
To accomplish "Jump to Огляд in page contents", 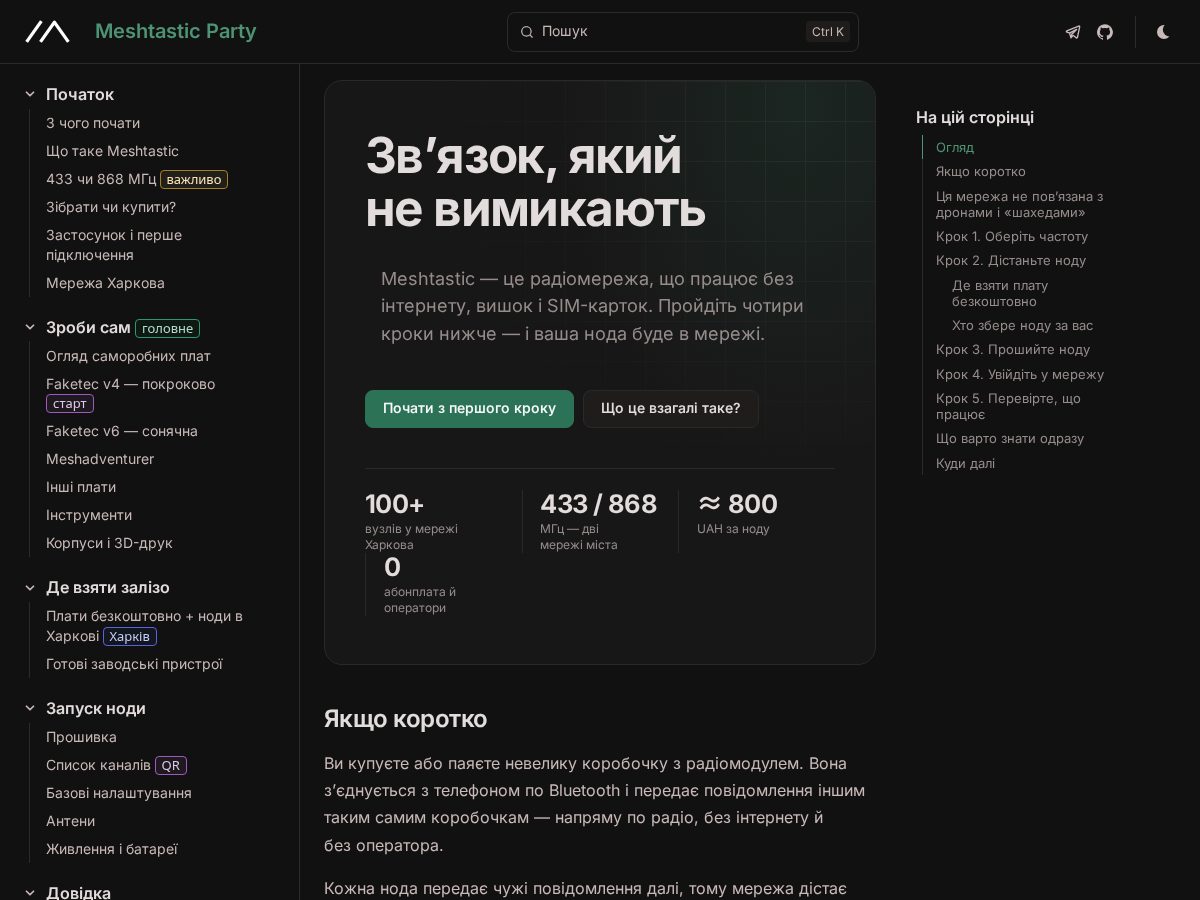I will tap(955, 147).
